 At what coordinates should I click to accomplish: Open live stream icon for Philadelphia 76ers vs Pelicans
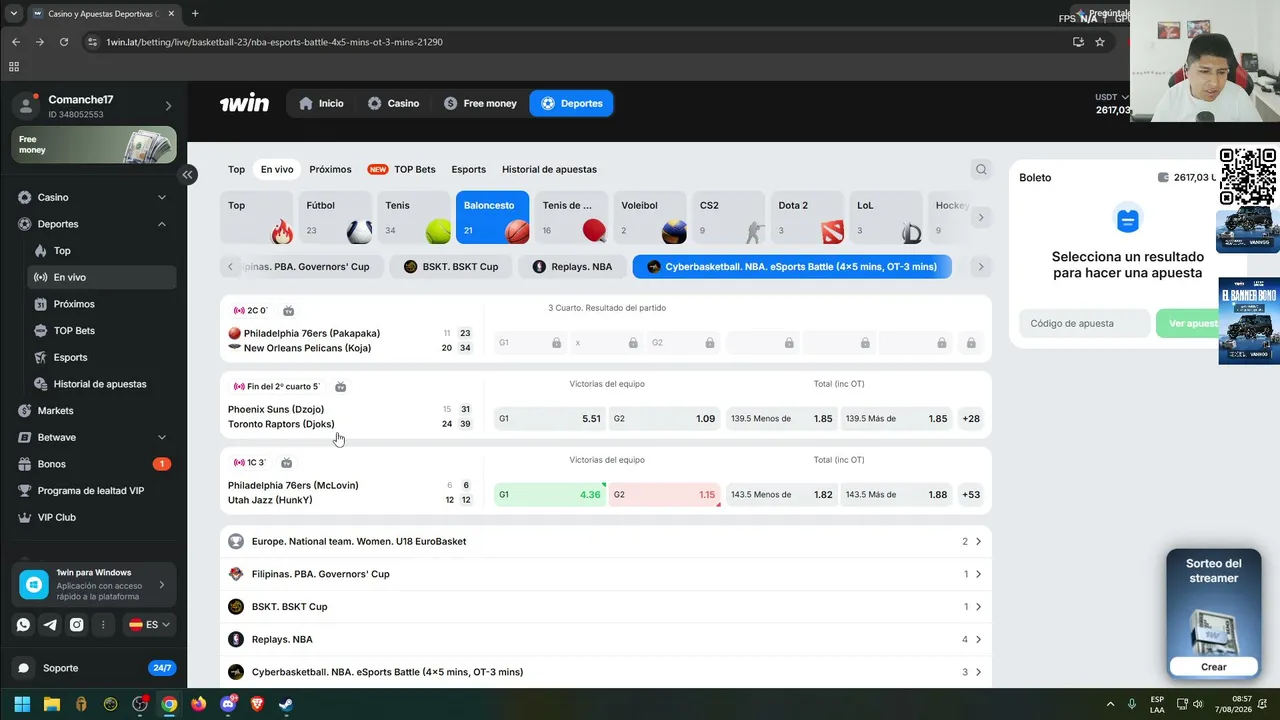coord(289,311)
